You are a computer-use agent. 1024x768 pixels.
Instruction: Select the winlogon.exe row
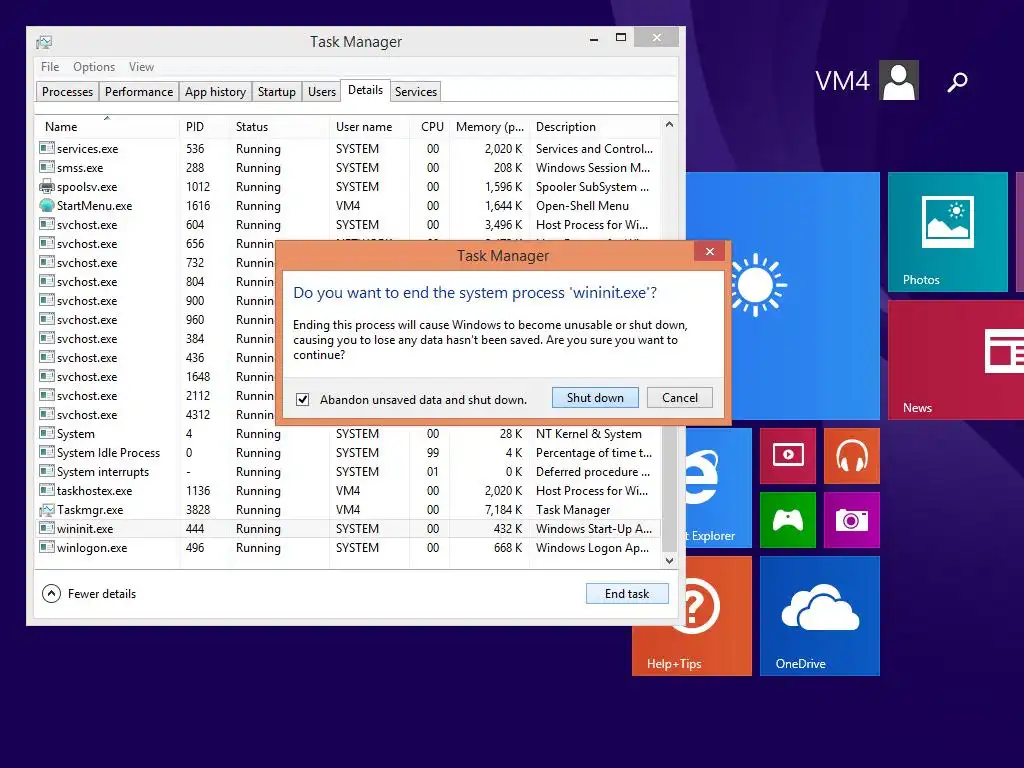click(348, 547)
